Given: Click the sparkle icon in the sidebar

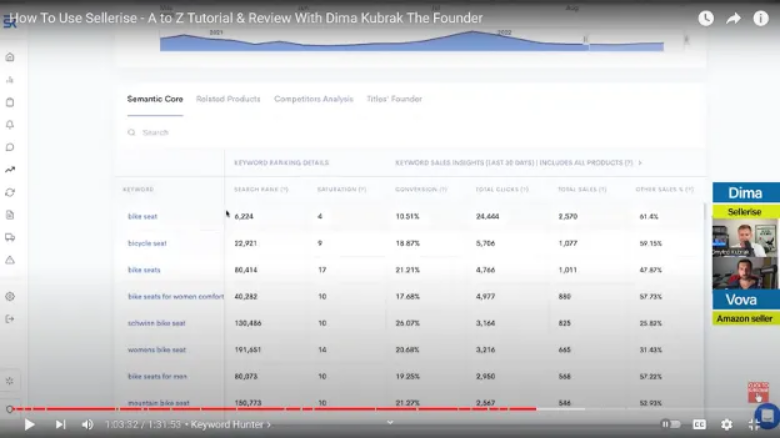Looking at the screenshot, I should click(x=10, y=381).
